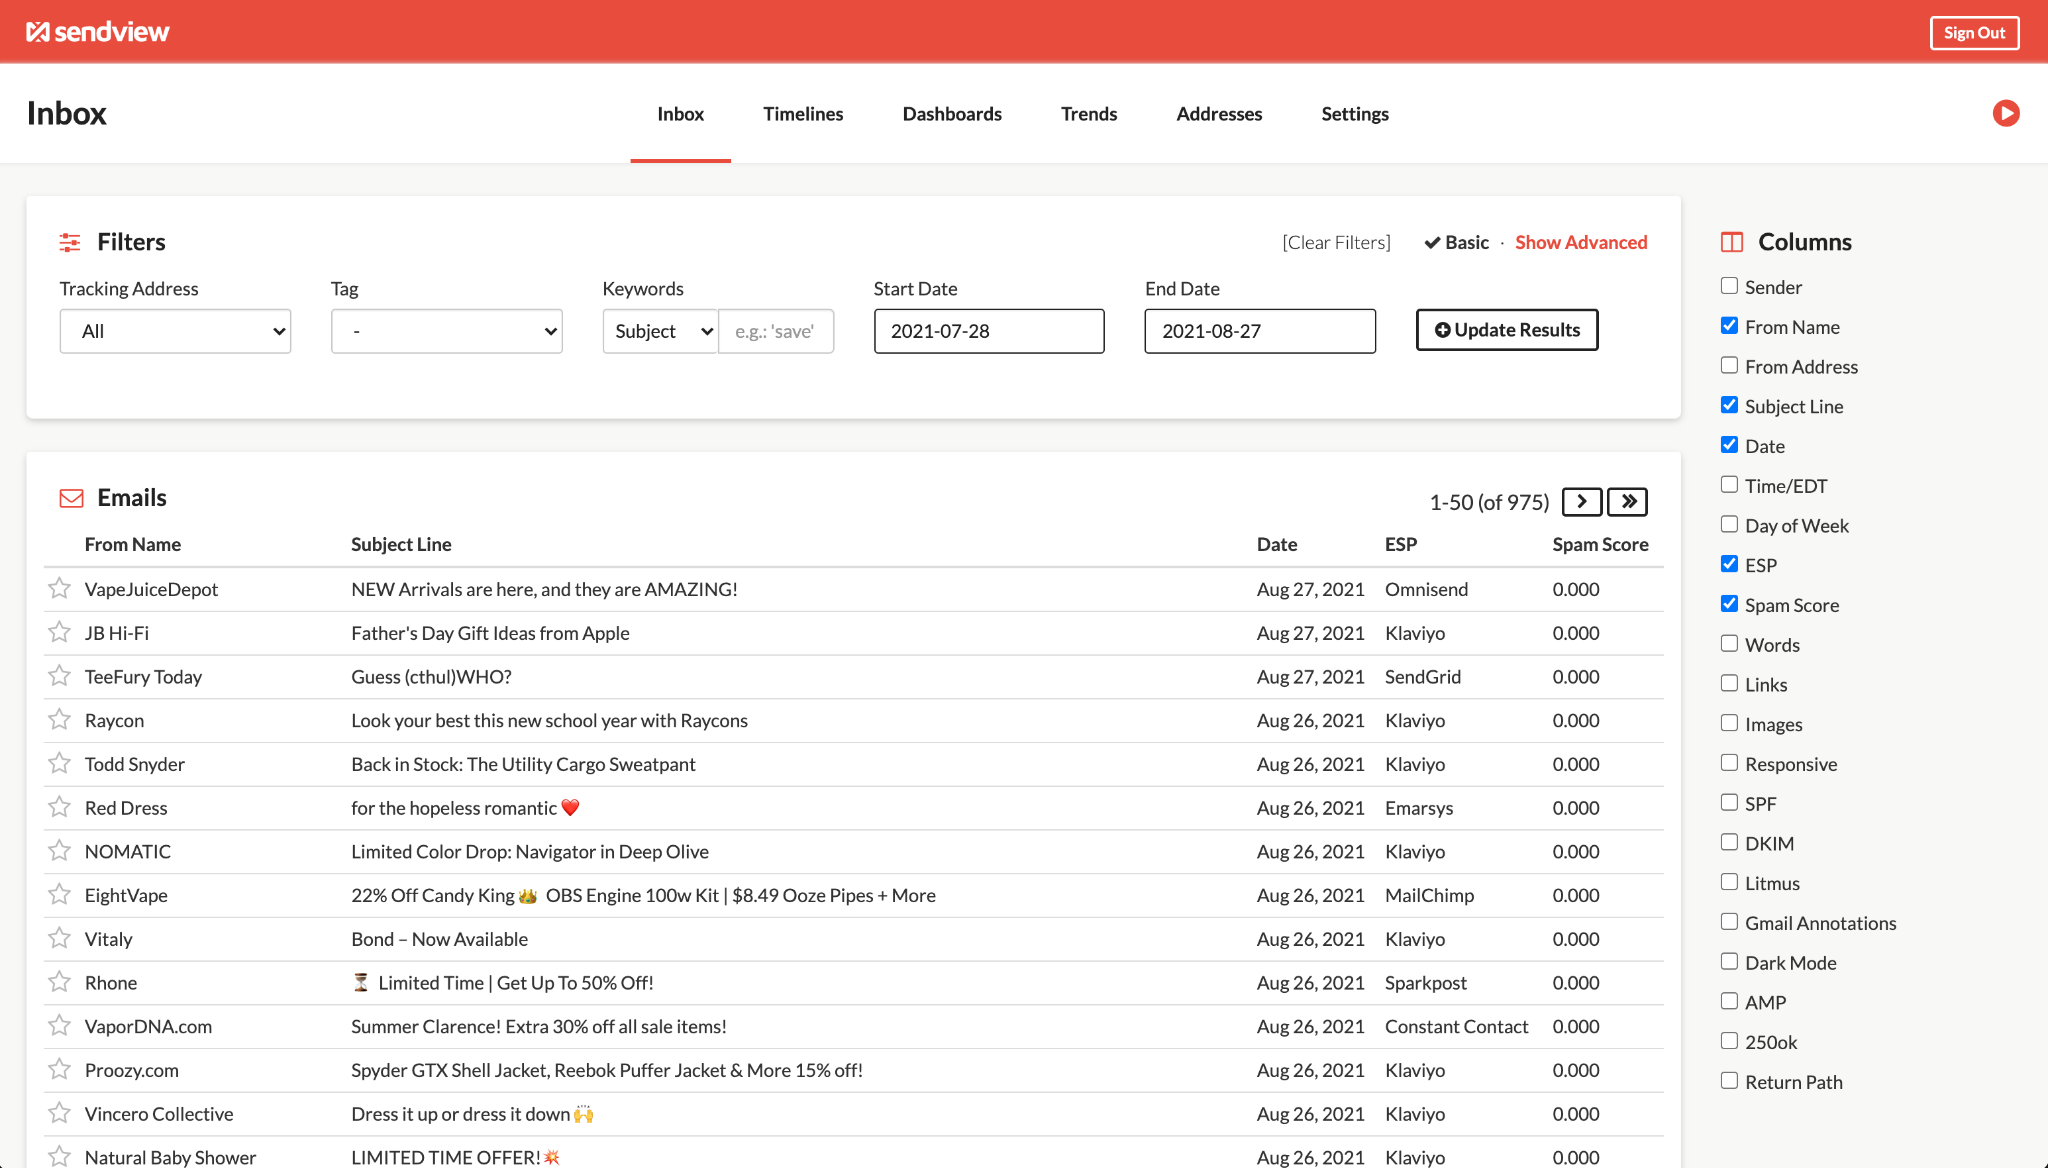Star the TeeFury Today email

60,676
